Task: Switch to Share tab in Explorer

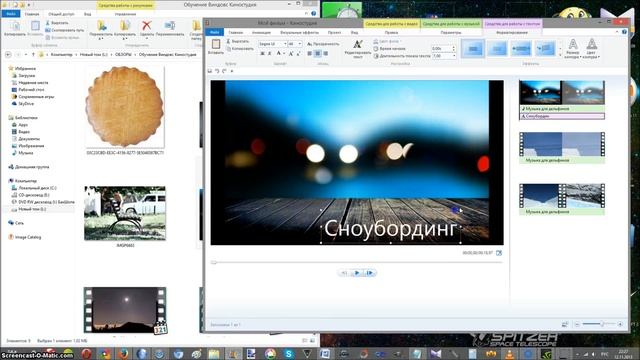Action: pyautogui.click(x=61, y=14)
